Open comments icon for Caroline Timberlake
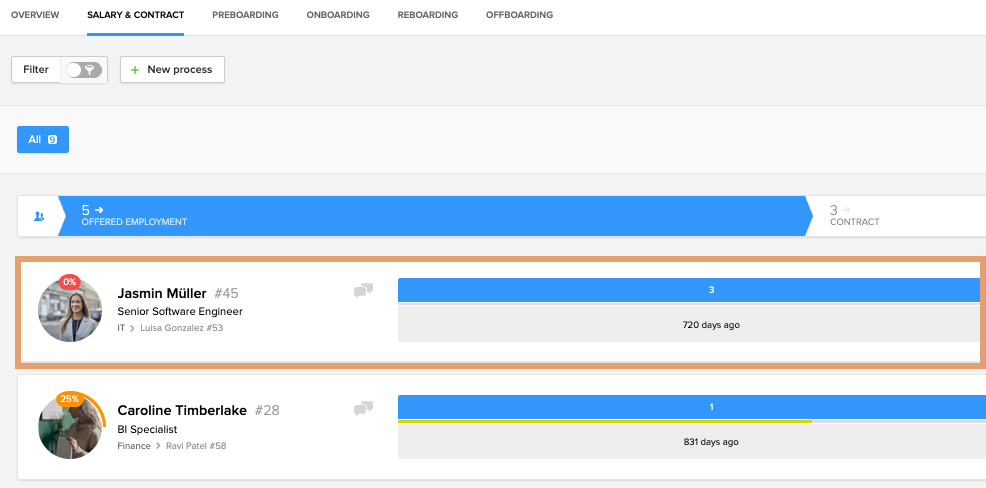986x488 pixels. pos(363,408)
